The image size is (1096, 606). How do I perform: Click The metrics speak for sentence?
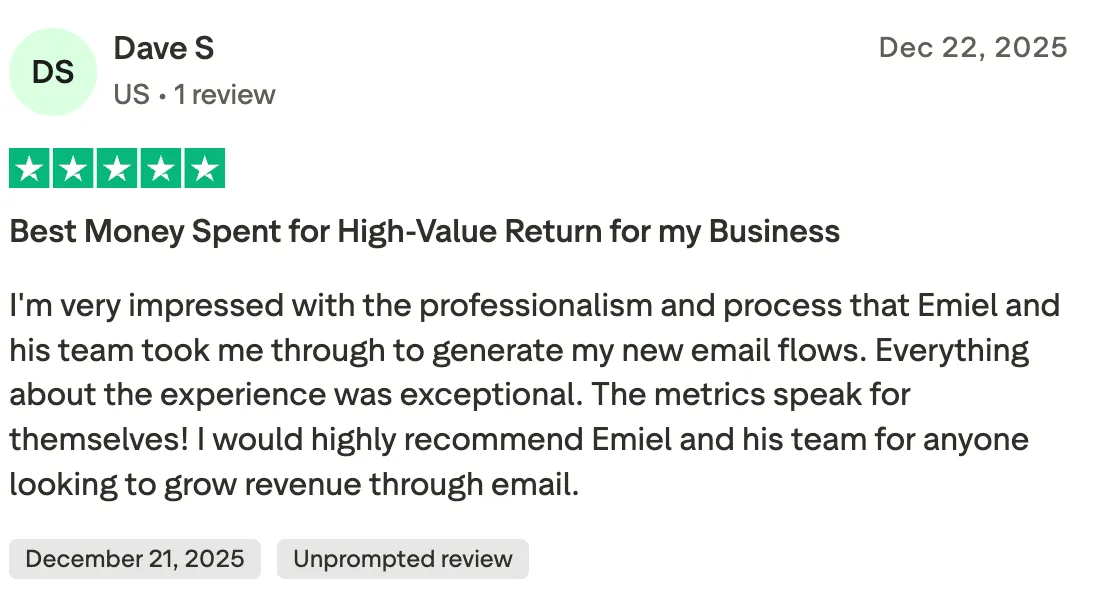click(751, 395)
